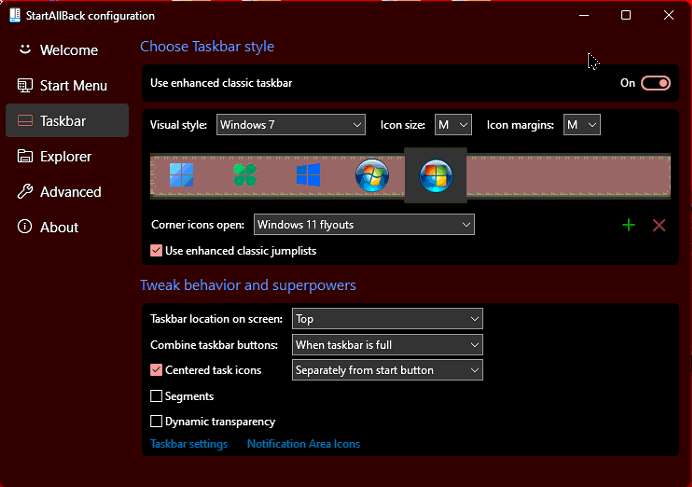Viewport: 692px width, 487px height.
Task: Enable Dynamic transparency checkbox
Action: click(156, 421)
